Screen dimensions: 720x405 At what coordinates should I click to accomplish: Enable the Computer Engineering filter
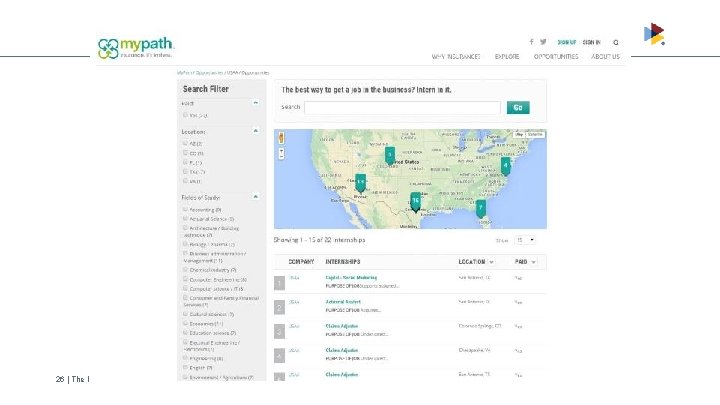pyautogui.click(x=186, y=279)
